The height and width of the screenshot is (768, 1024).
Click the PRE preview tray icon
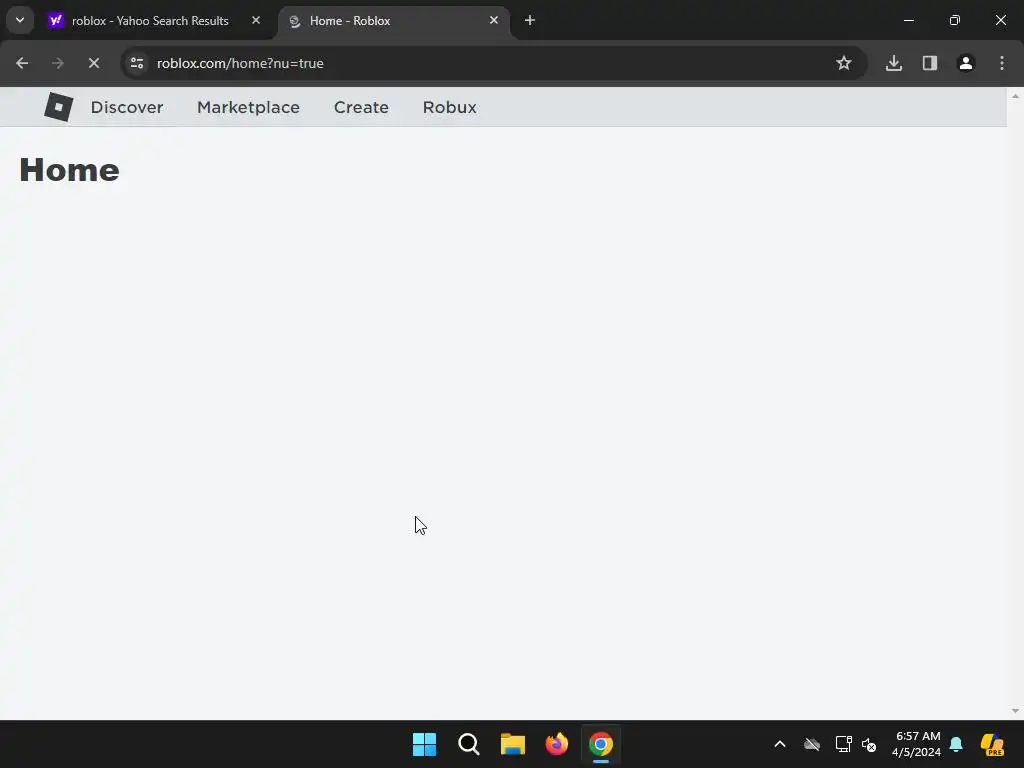click(x=993, y=744)
